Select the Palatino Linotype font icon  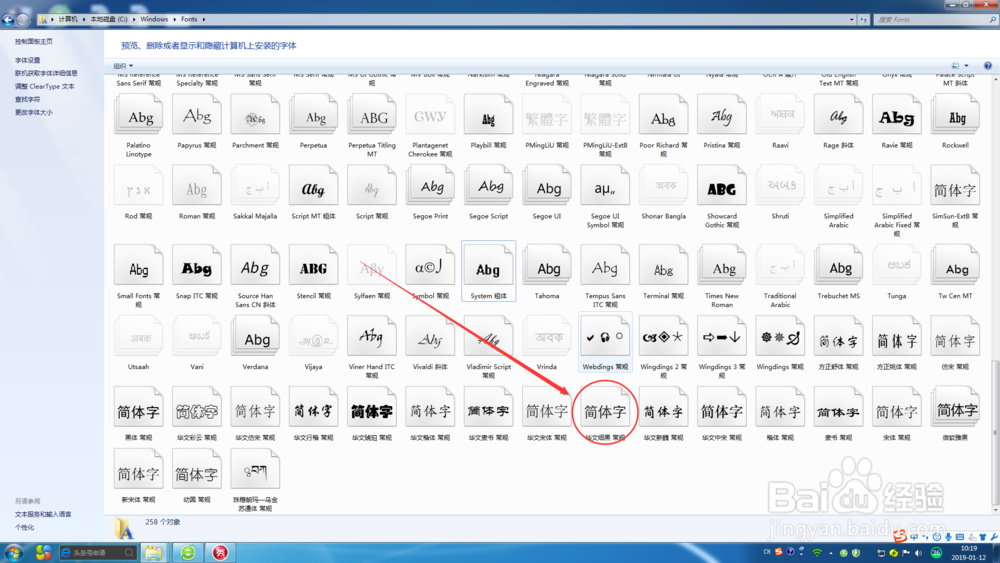(x=139, y=115)
